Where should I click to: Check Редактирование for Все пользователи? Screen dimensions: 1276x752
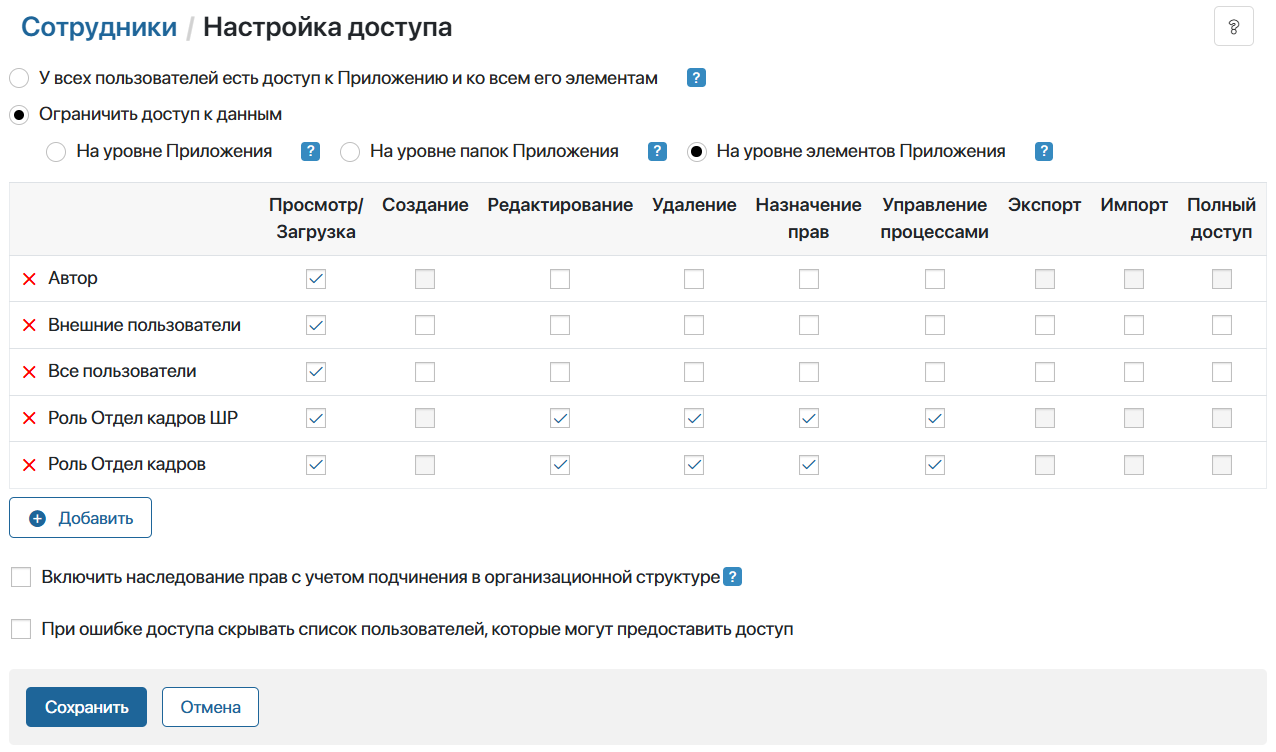pos(560,372)
